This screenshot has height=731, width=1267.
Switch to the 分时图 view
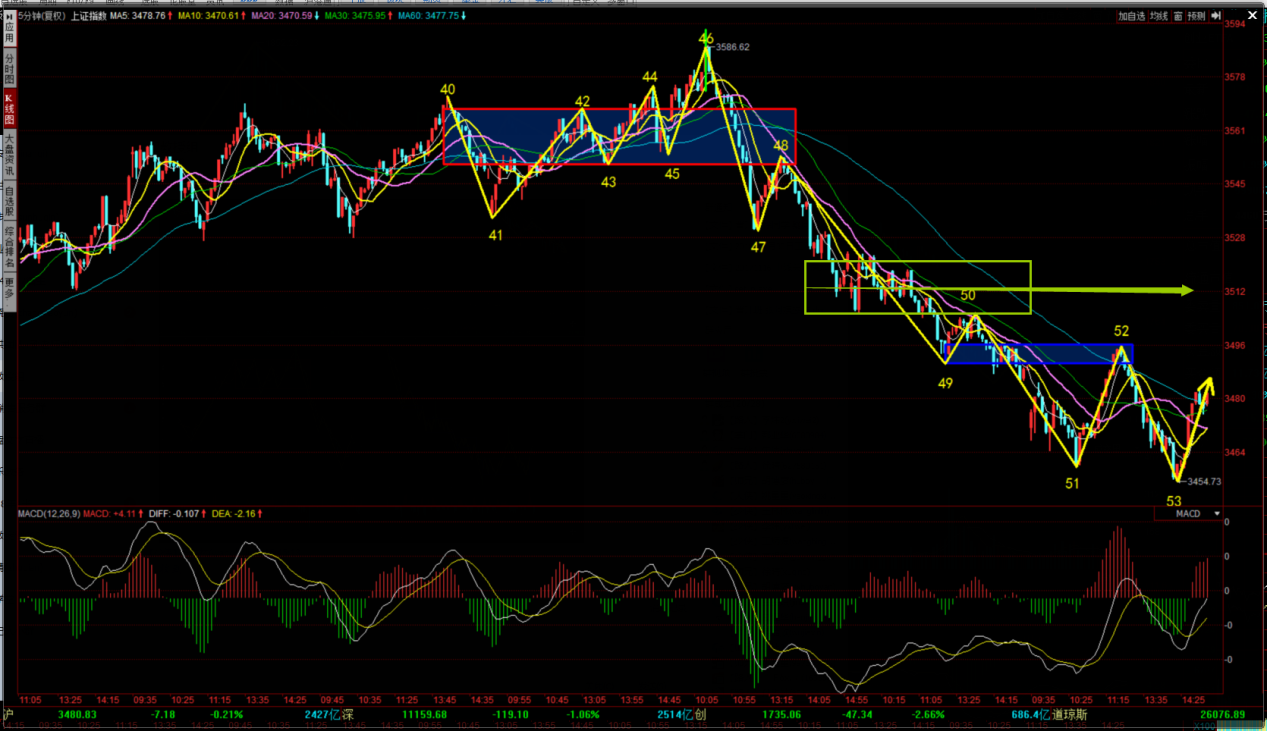point(9,70)
